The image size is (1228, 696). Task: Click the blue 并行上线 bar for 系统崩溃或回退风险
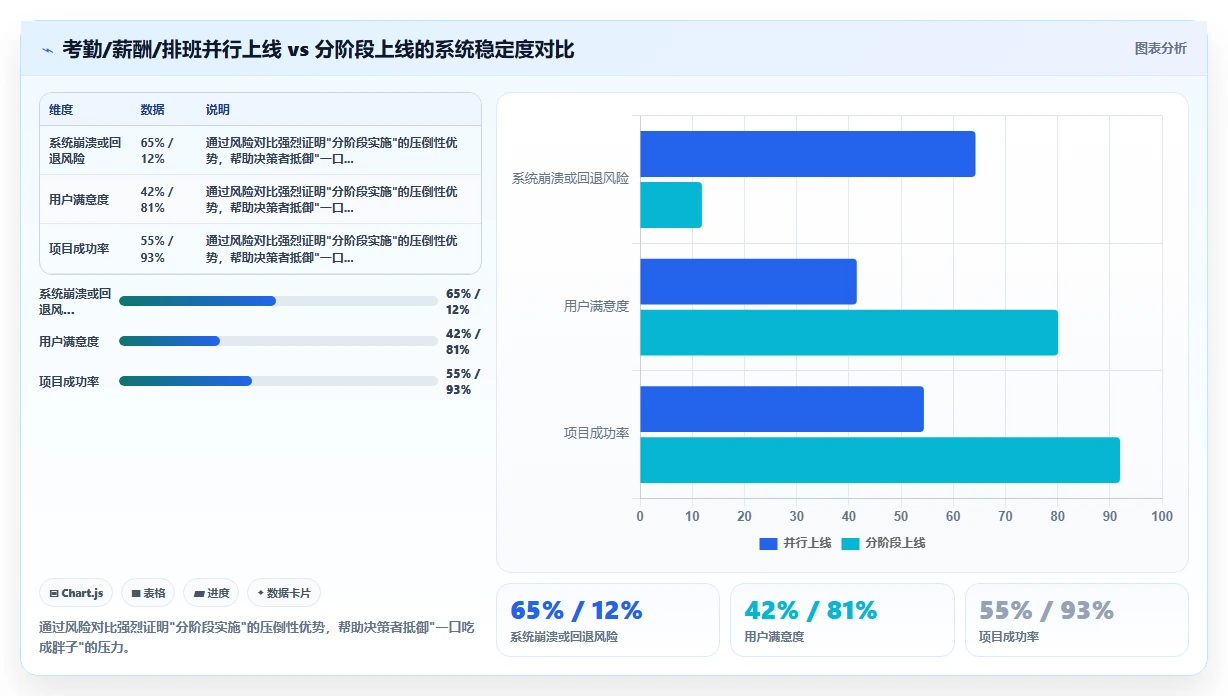[x=807, y=154]
